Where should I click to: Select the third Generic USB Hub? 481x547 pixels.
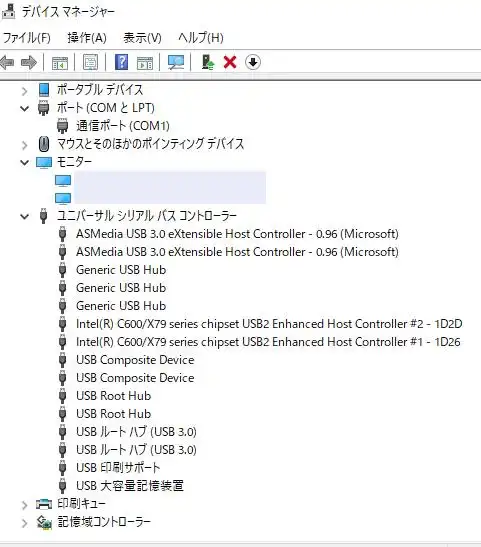click(x=121, y=306)
